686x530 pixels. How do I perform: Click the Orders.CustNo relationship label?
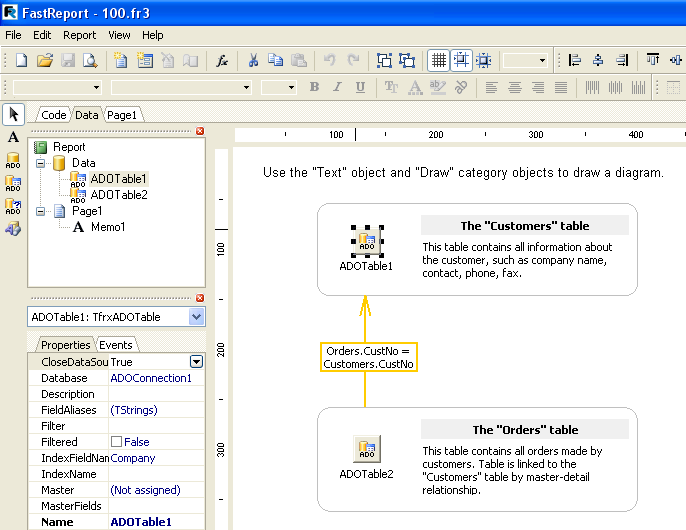tap(369, 357)
